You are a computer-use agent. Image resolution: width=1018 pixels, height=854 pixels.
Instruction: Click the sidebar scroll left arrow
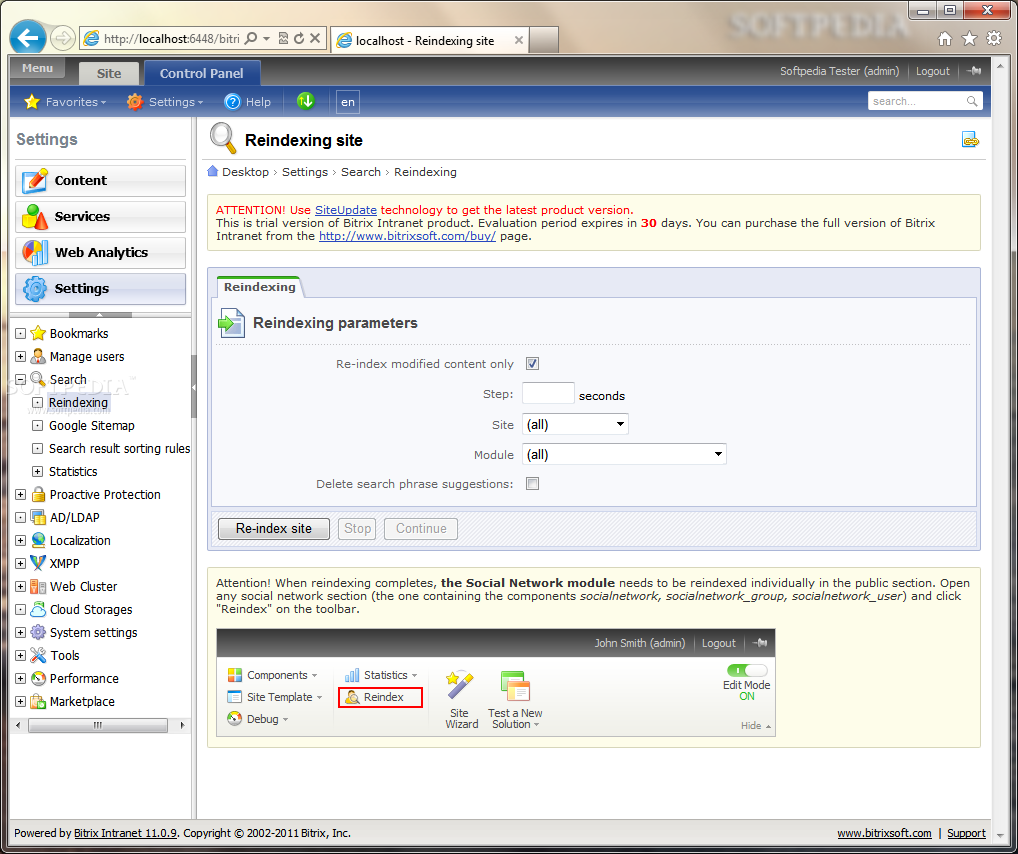(18, 725)
